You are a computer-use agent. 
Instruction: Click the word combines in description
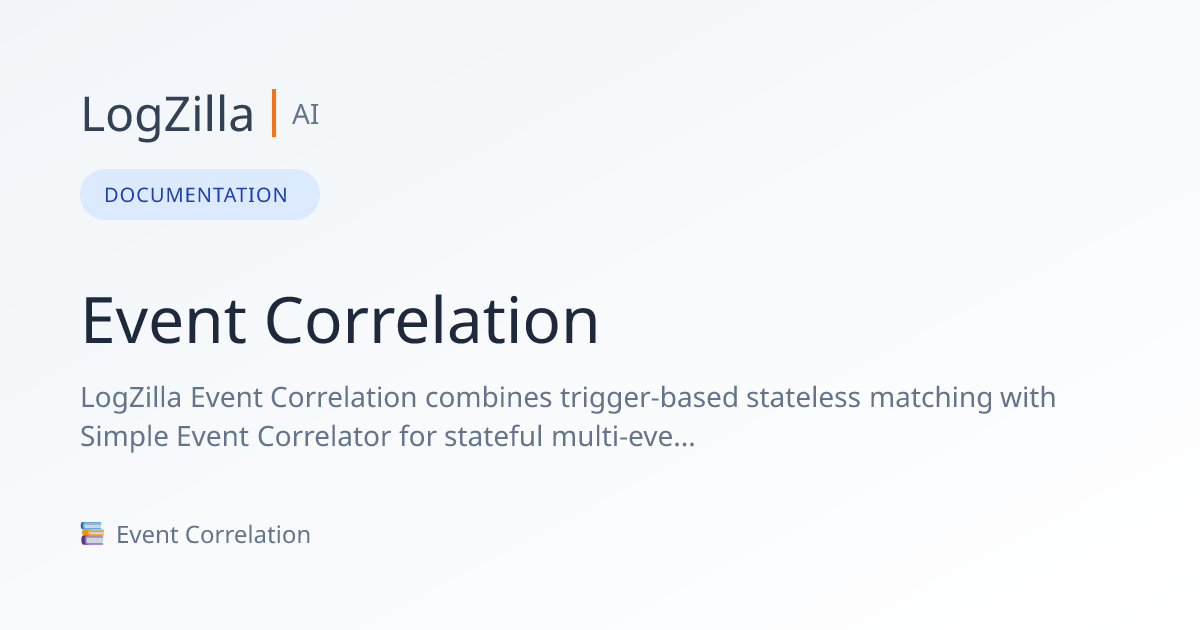[489, 398]
